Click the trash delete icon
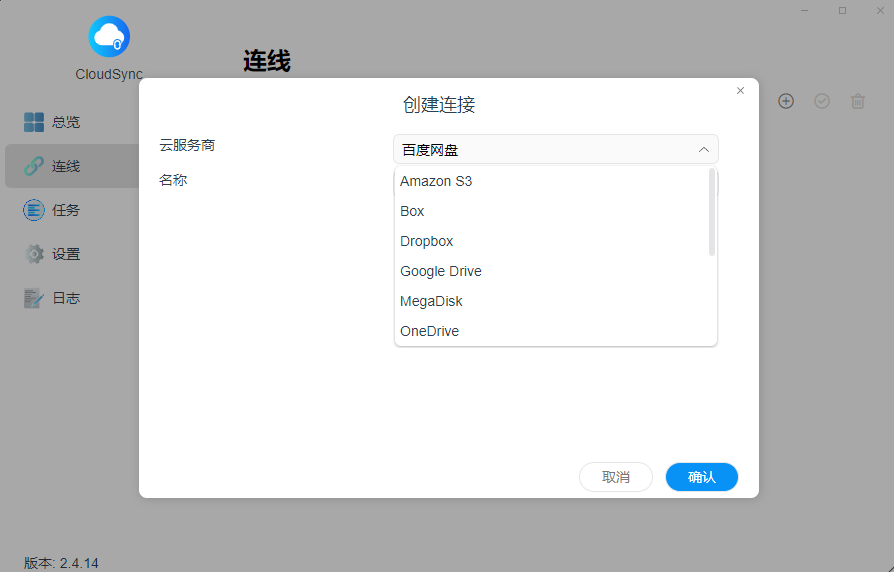 pos(858,101)
